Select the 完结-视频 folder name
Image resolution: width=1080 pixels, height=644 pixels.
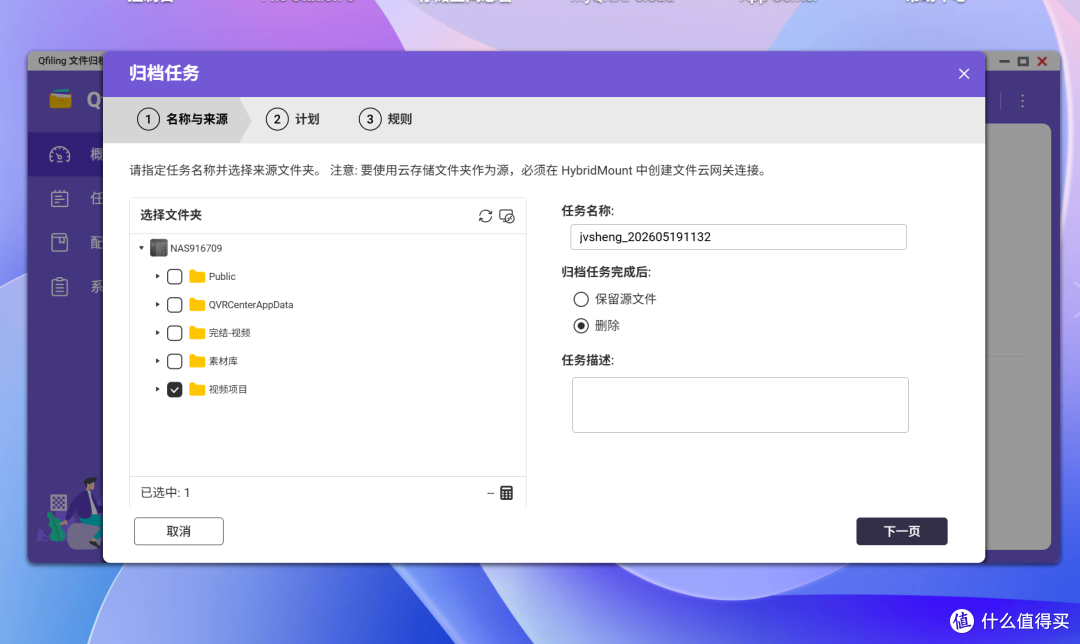(x=229, y=333)
